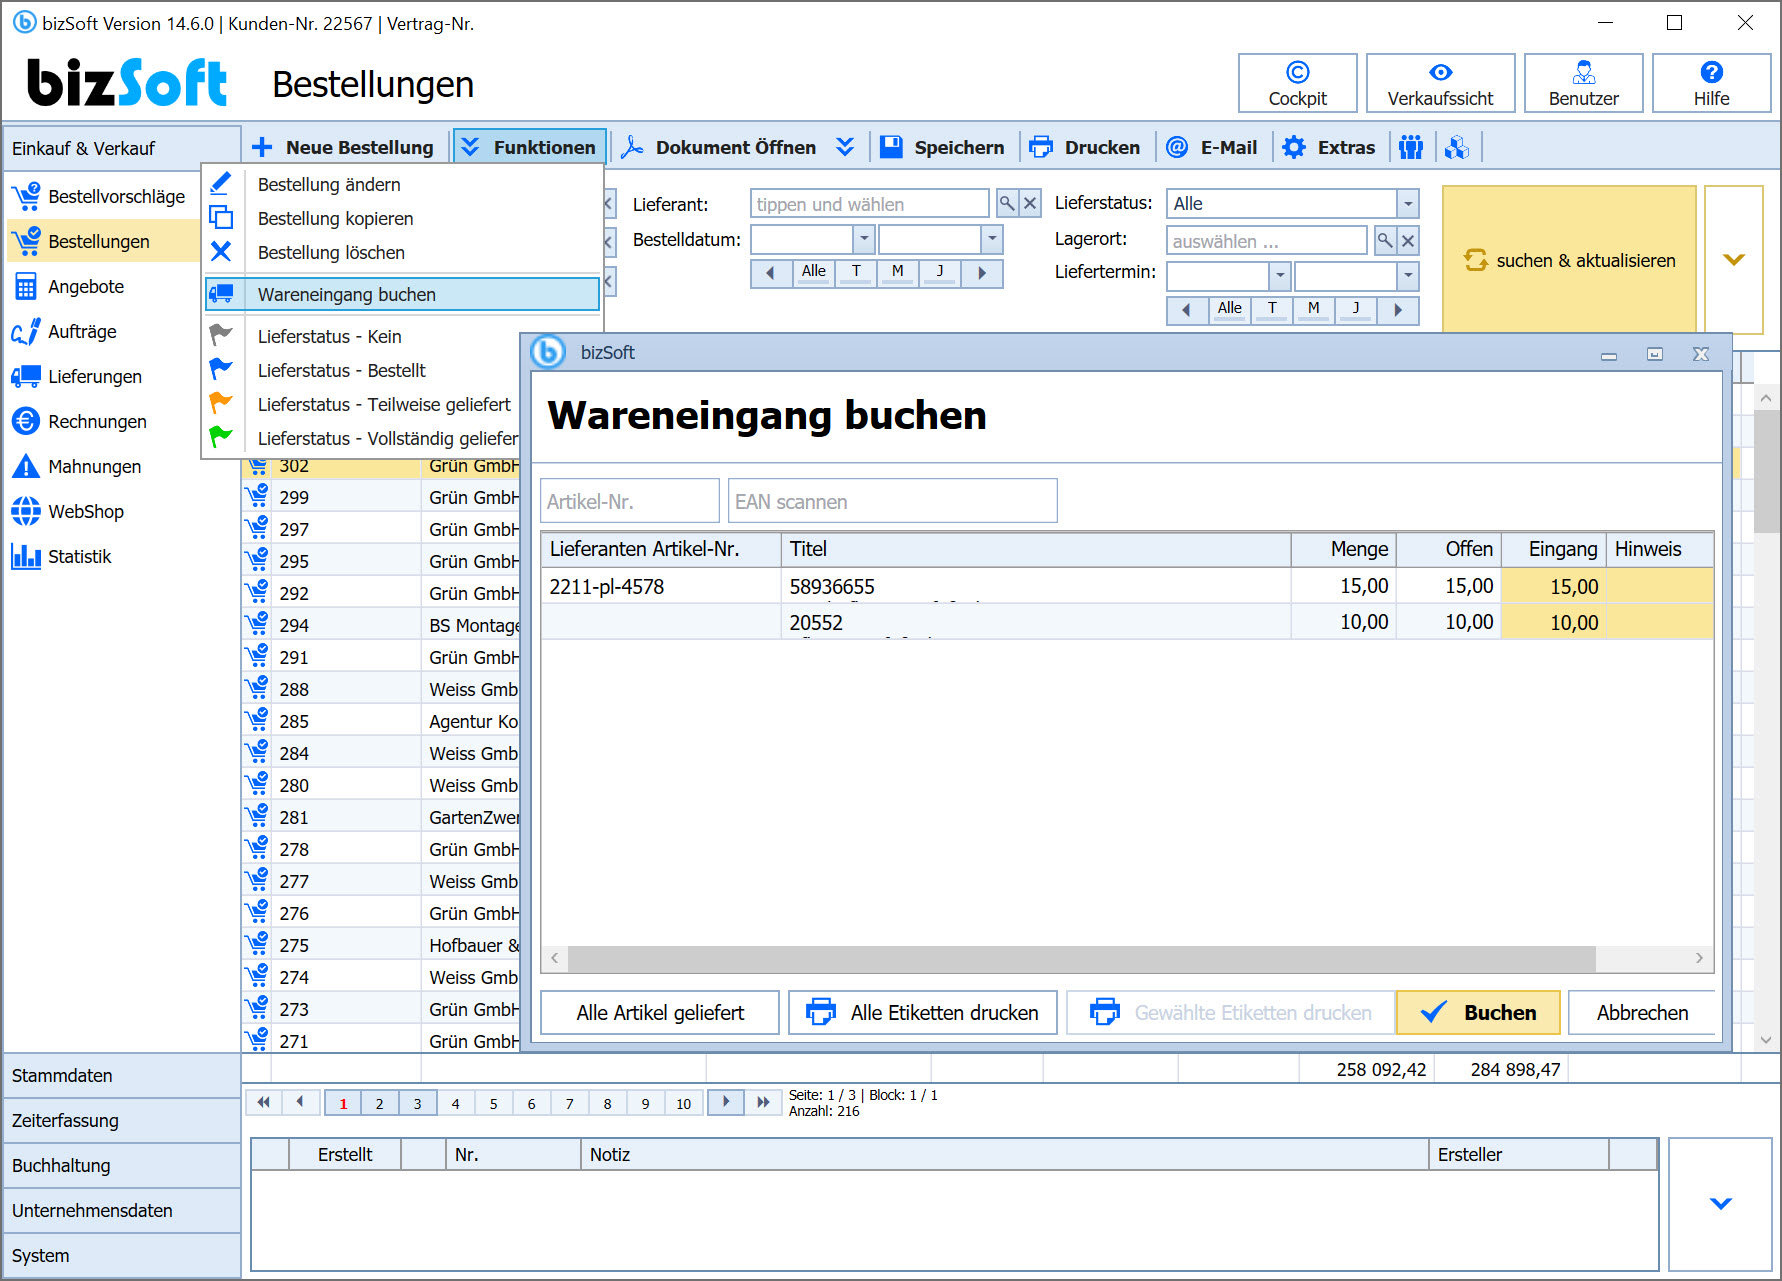Click cart icon of order 284
This screenshot has height=1281, width=1782.
[x=257, y=752]
